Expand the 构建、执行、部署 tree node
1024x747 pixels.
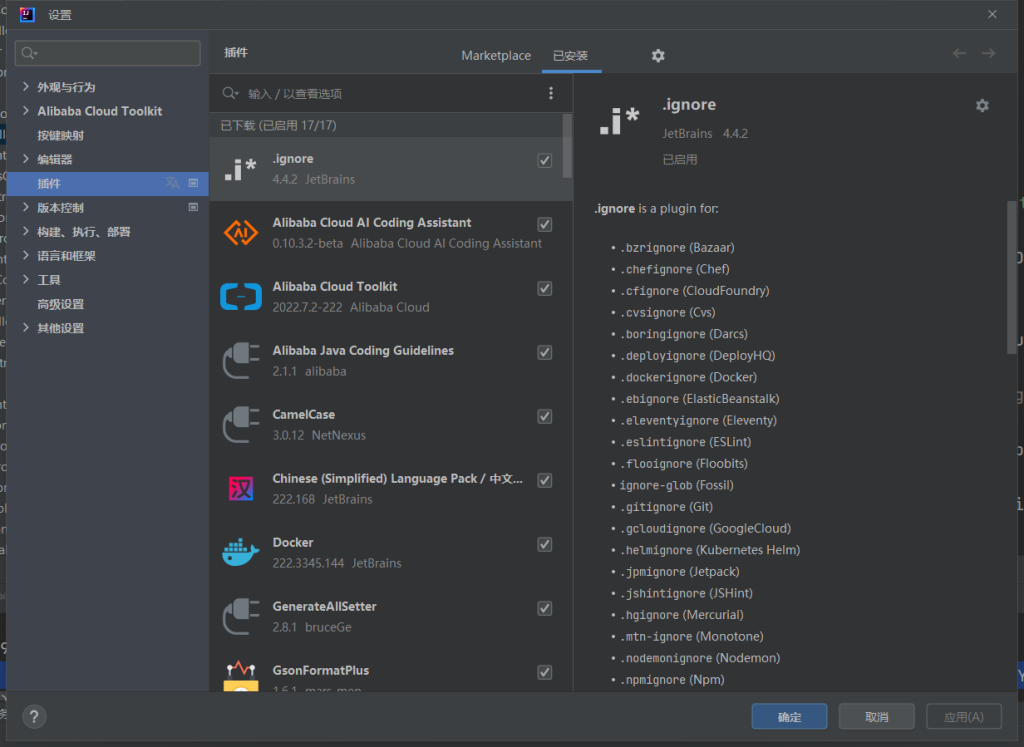click(25, 231)
